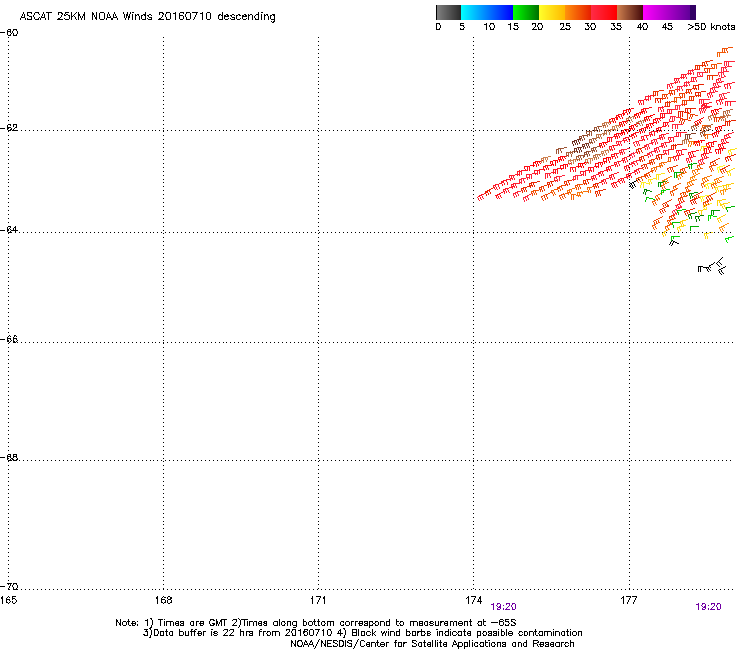Click the 'NOAA/NESDIS/Center for Satellite Applications and Research' credit
The height and width of the screenshot is (650, 740).
click(x=432, y=644)
